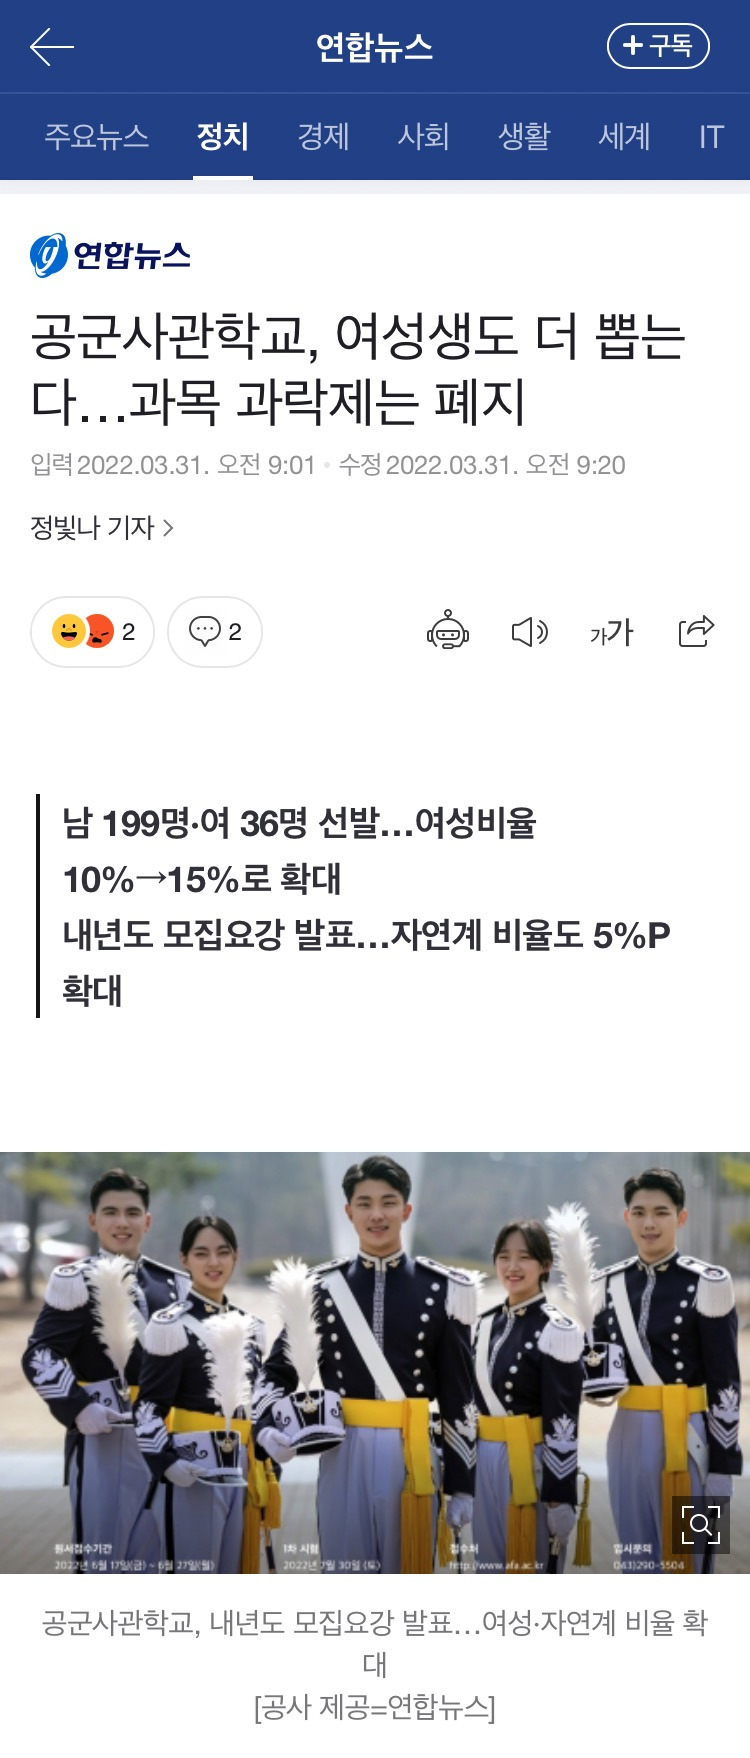The image size is (750, 1758).
Task: Open the emoji reactions button
Action: click(x=93, y=632)
